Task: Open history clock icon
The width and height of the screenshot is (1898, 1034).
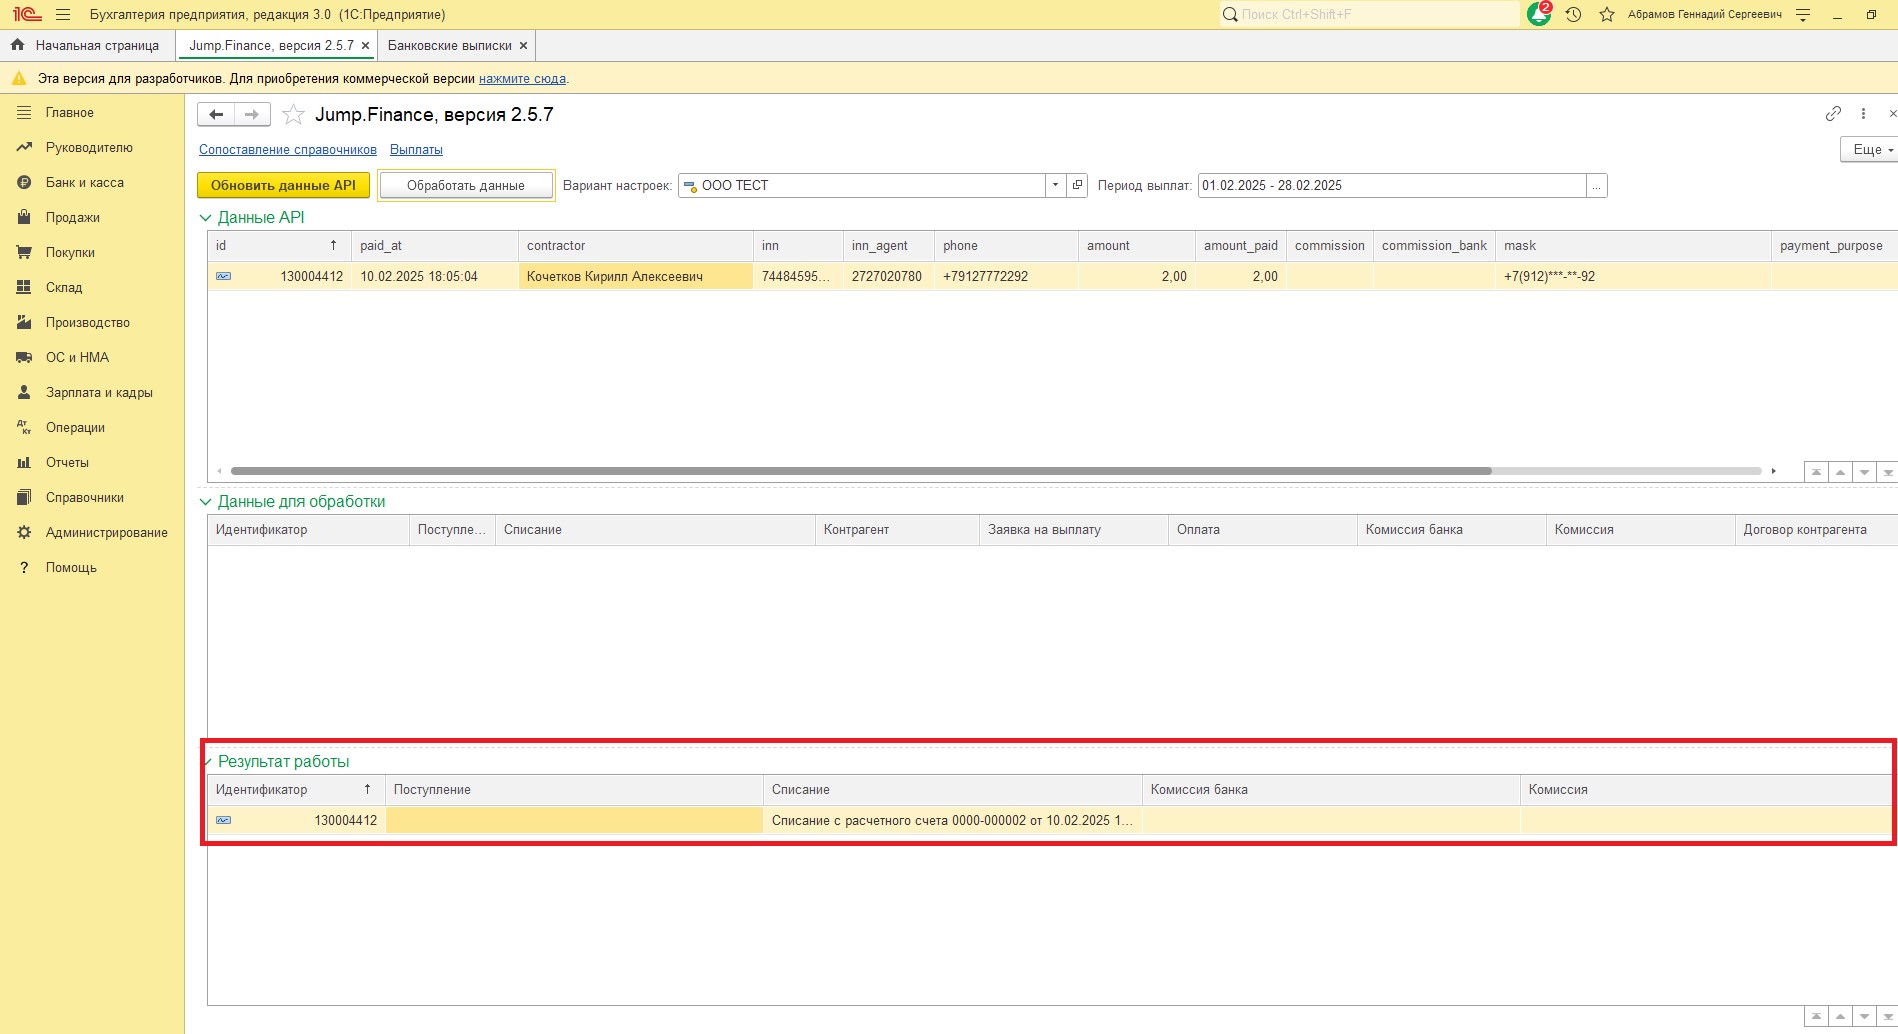Action: [1573, 15]
